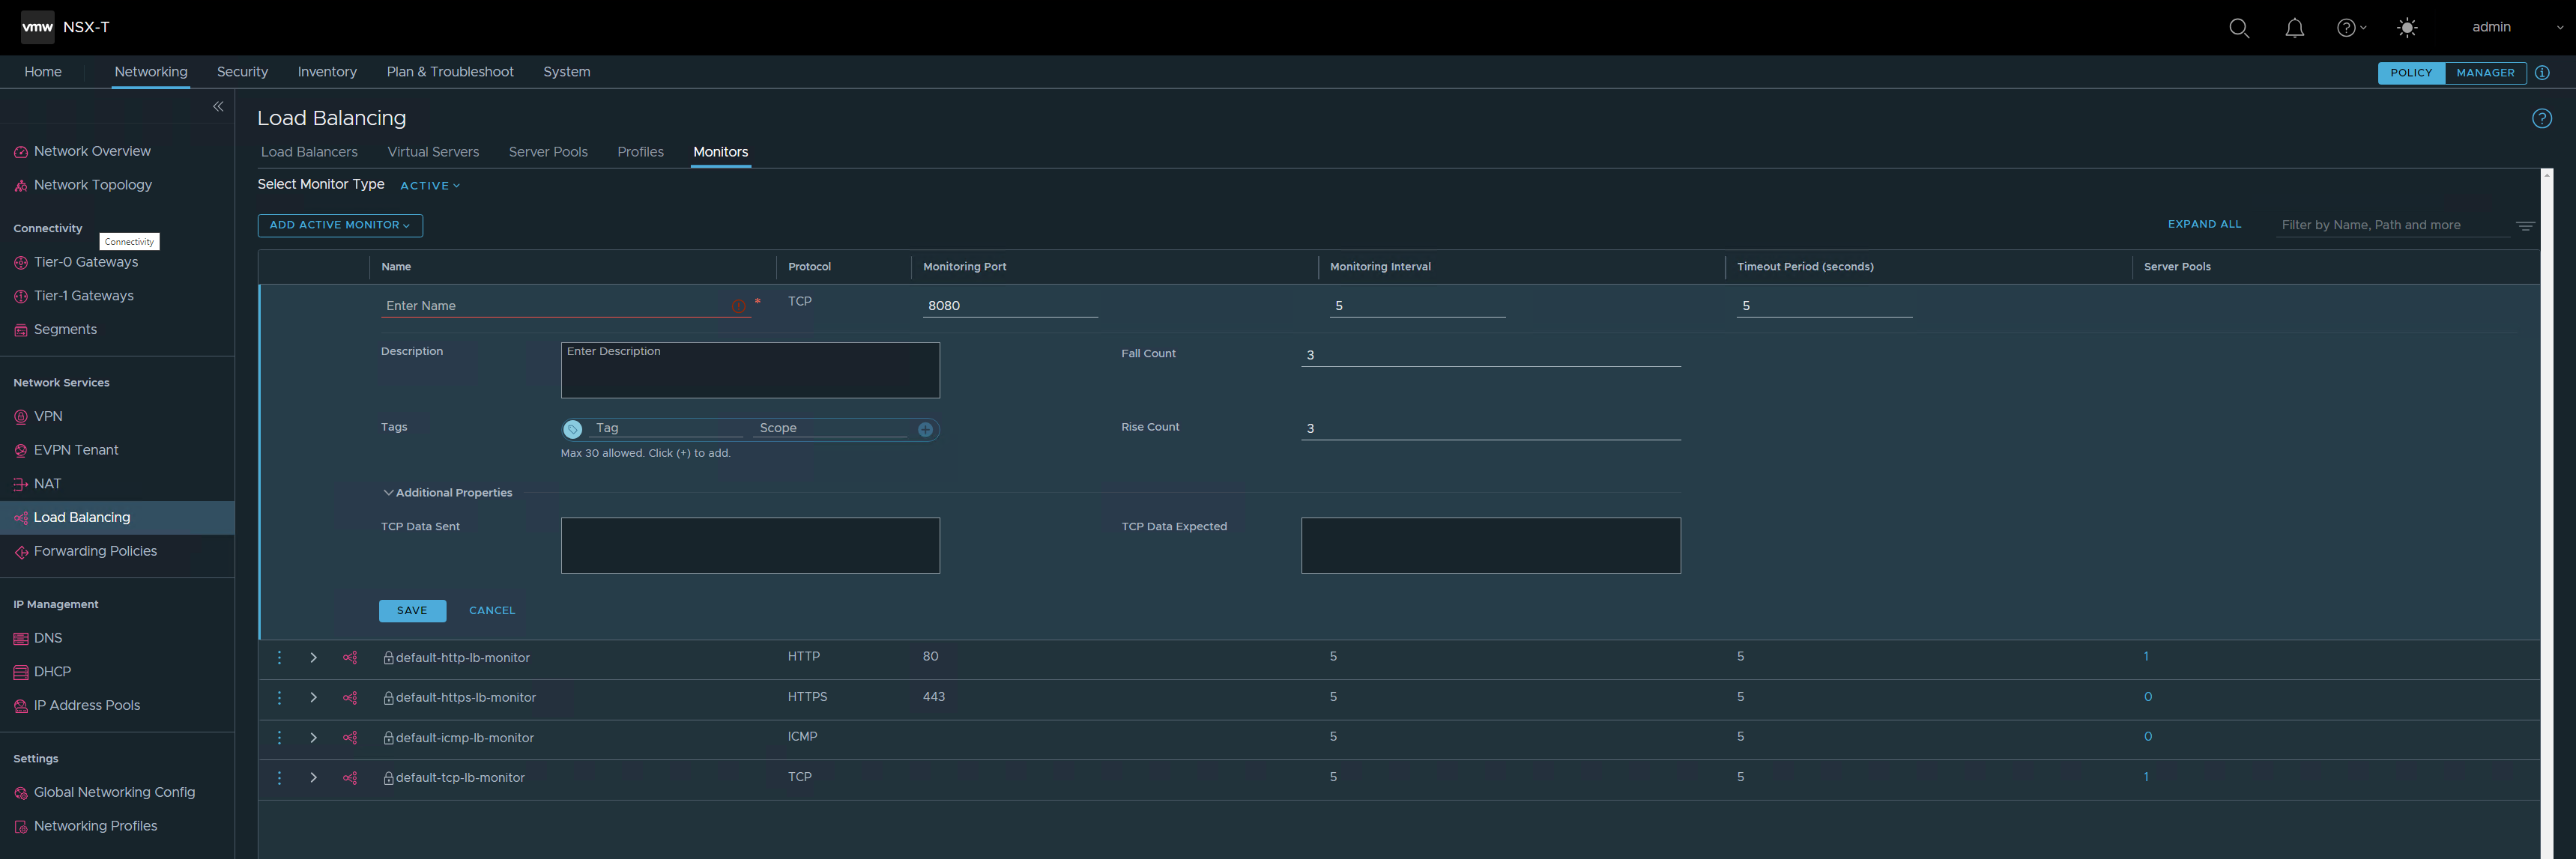Open DHCP in sidebar
The image size is (2576, 859).
coord(52,672)
